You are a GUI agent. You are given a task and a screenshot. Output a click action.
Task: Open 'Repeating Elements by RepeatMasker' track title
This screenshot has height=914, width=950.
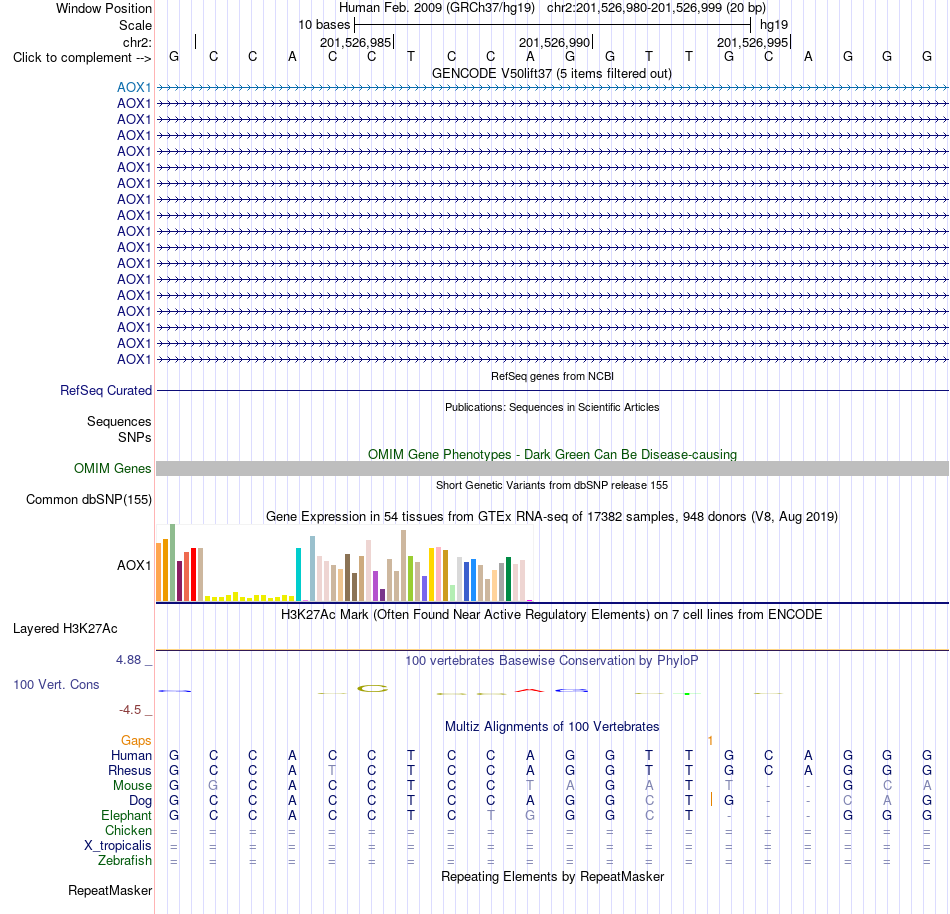pyautogui.click(x=552, y=876)
